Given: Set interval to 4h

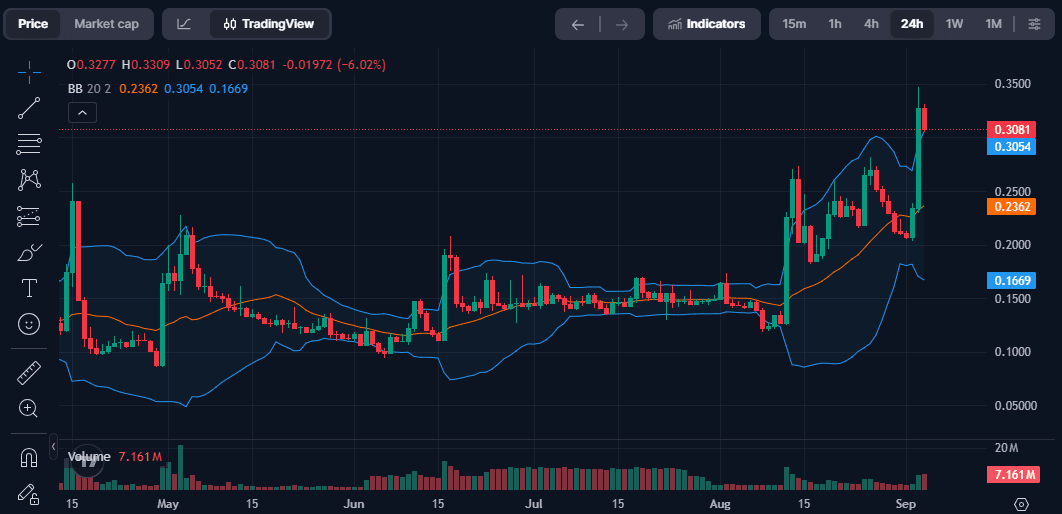Looking at the screenshot, I should pos(871,24).
